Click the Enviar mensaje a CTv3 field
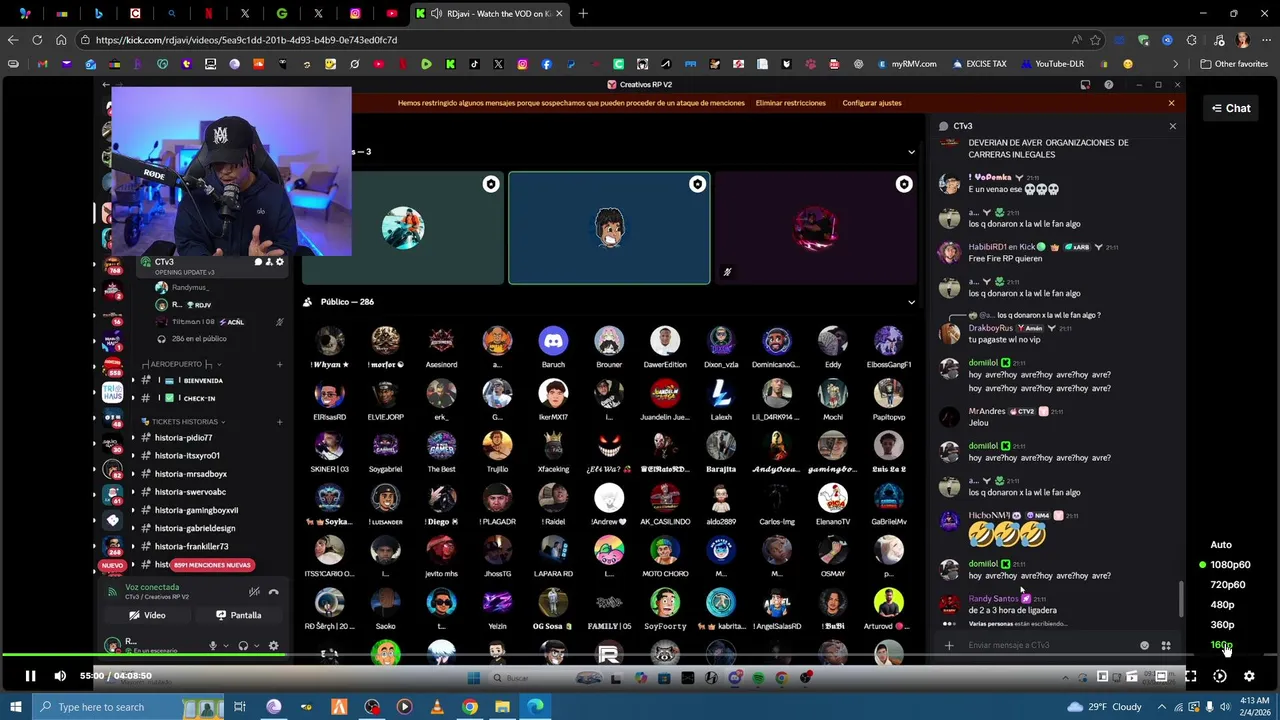This screenshot has height=720, width=1280. 1050,645
